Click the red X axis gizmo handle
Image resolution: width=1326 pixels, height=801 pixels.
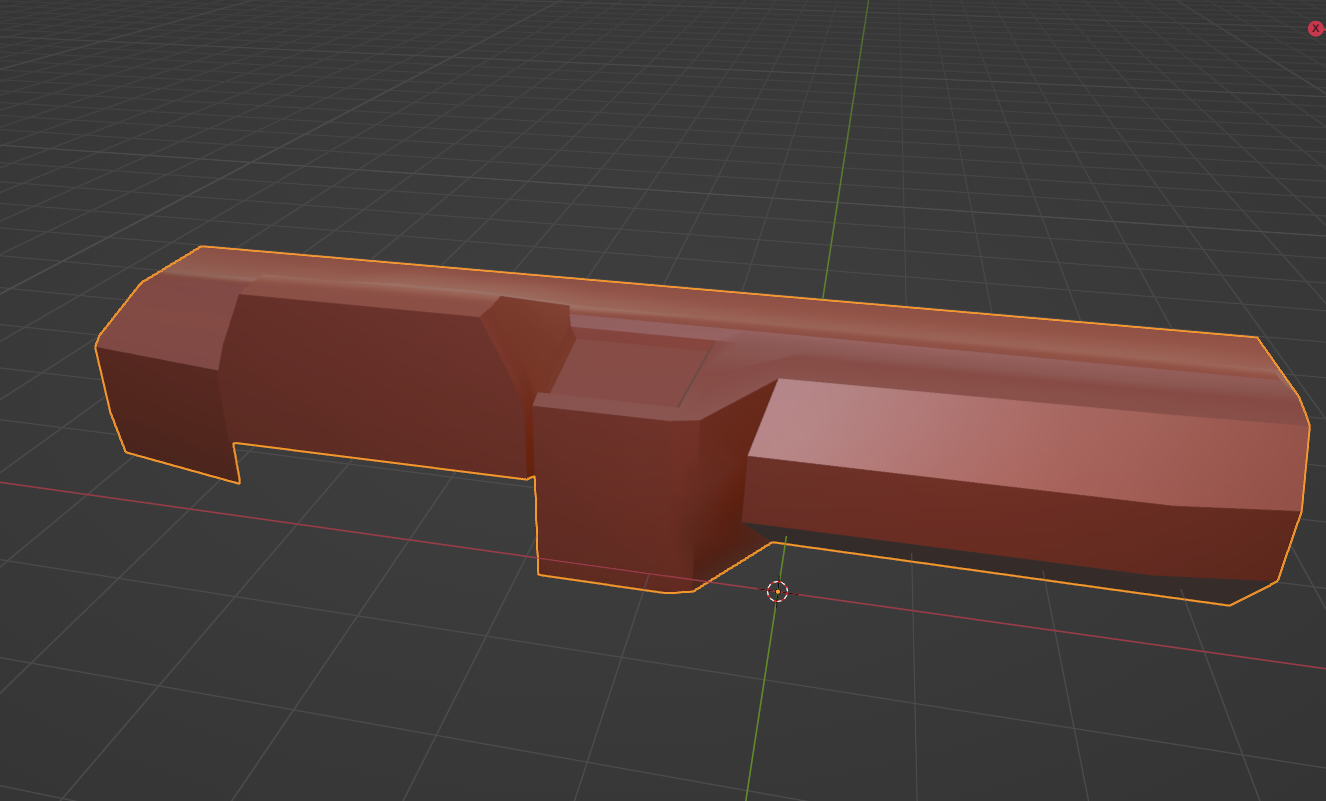(x=1316, y=29)
